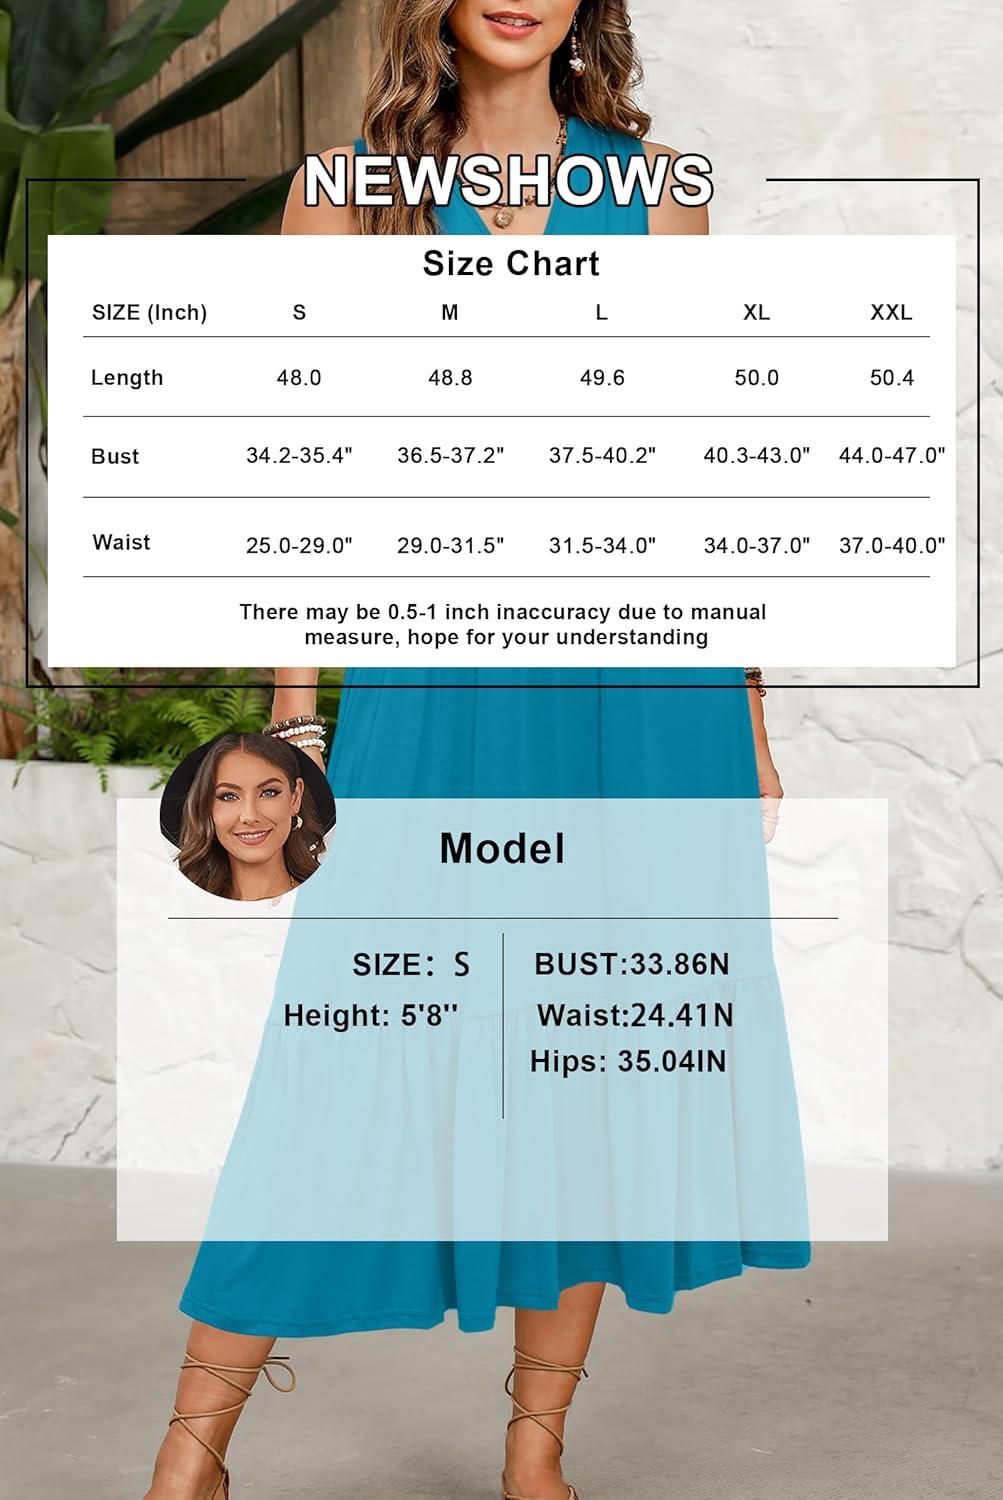Click the S size column header
Image resolution: width=1003 pixels, height=1500 pixels.
tap(299, 313)
